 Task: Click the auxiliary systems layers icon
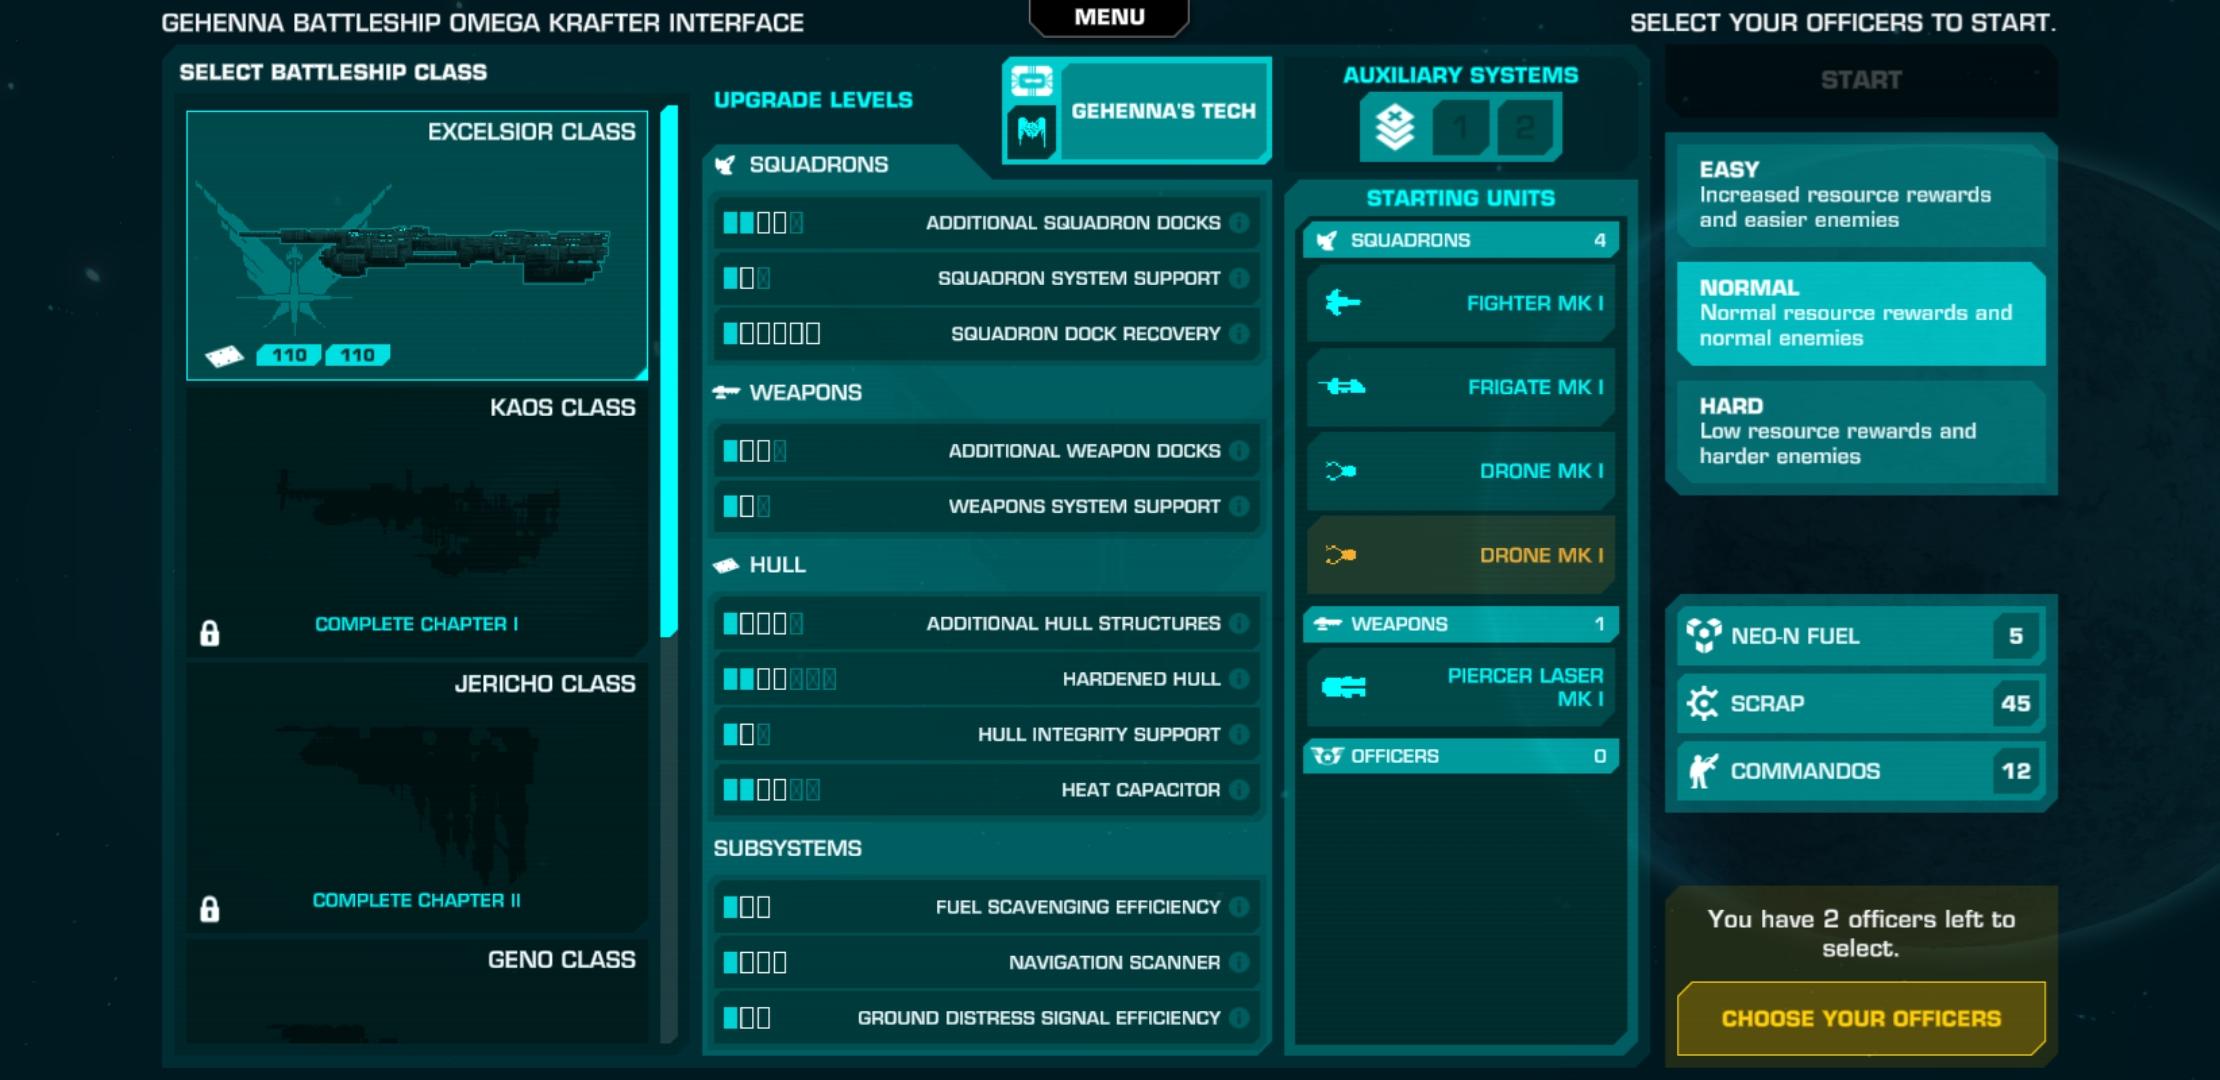(1394, 128)
